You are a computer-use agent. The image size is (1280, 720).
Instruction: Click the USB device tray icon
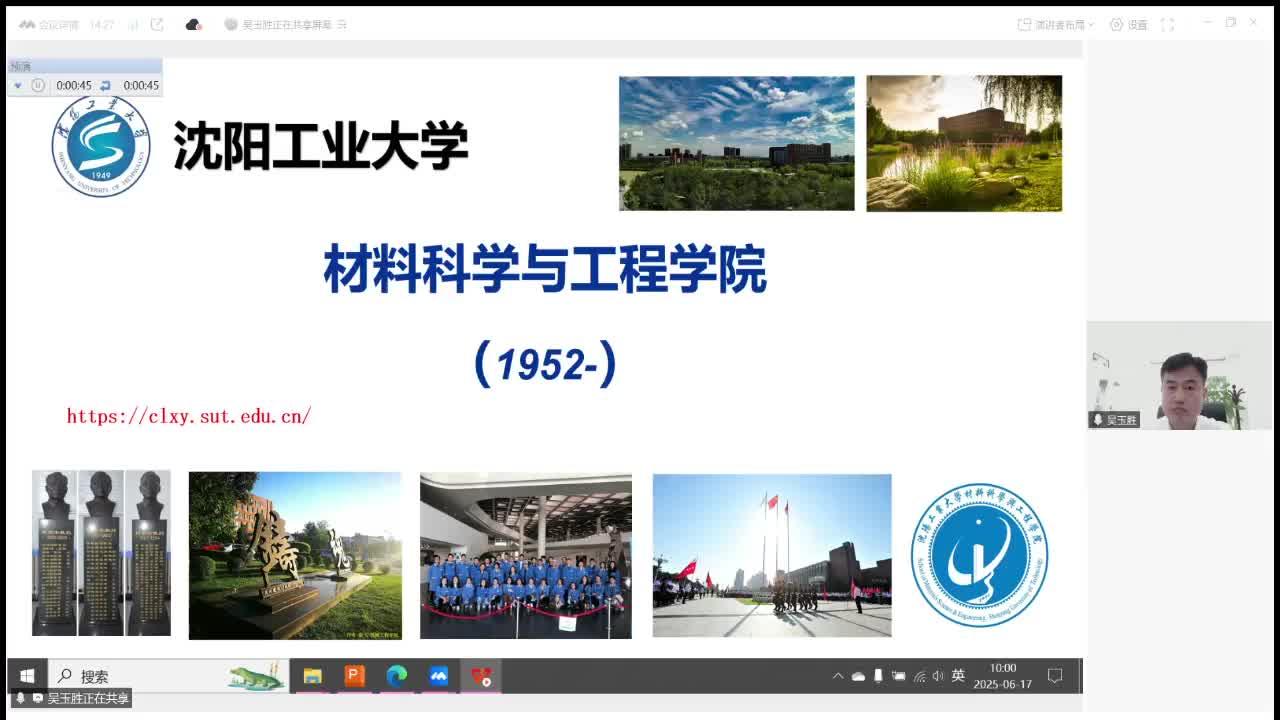pos(878,676)
